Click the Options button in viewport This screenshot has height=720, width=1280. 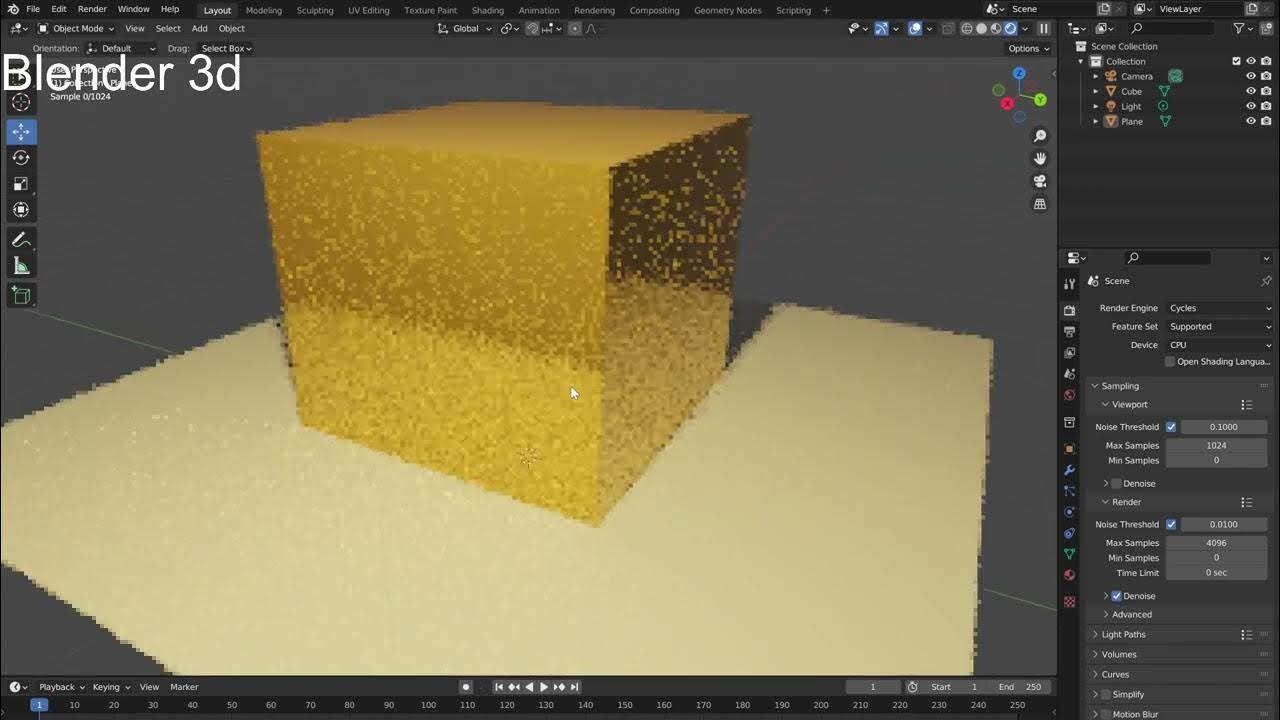(1028, 48)
